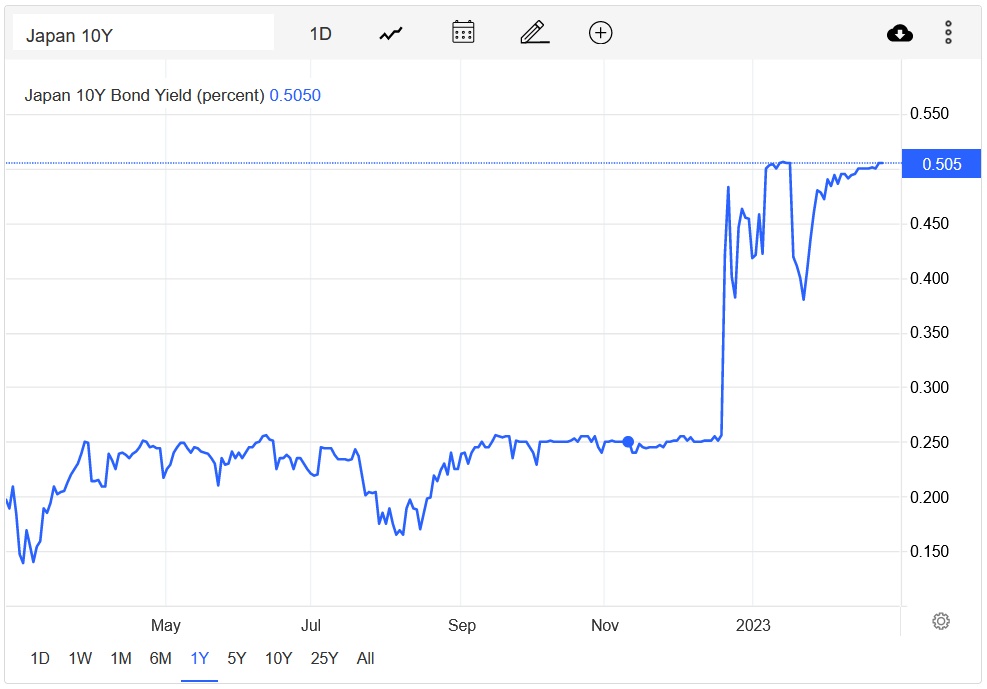Image resolution: width=987 pixels, height=689 pixels.
Task: Select the 1D time range
Action: click(x=40, y=658)
